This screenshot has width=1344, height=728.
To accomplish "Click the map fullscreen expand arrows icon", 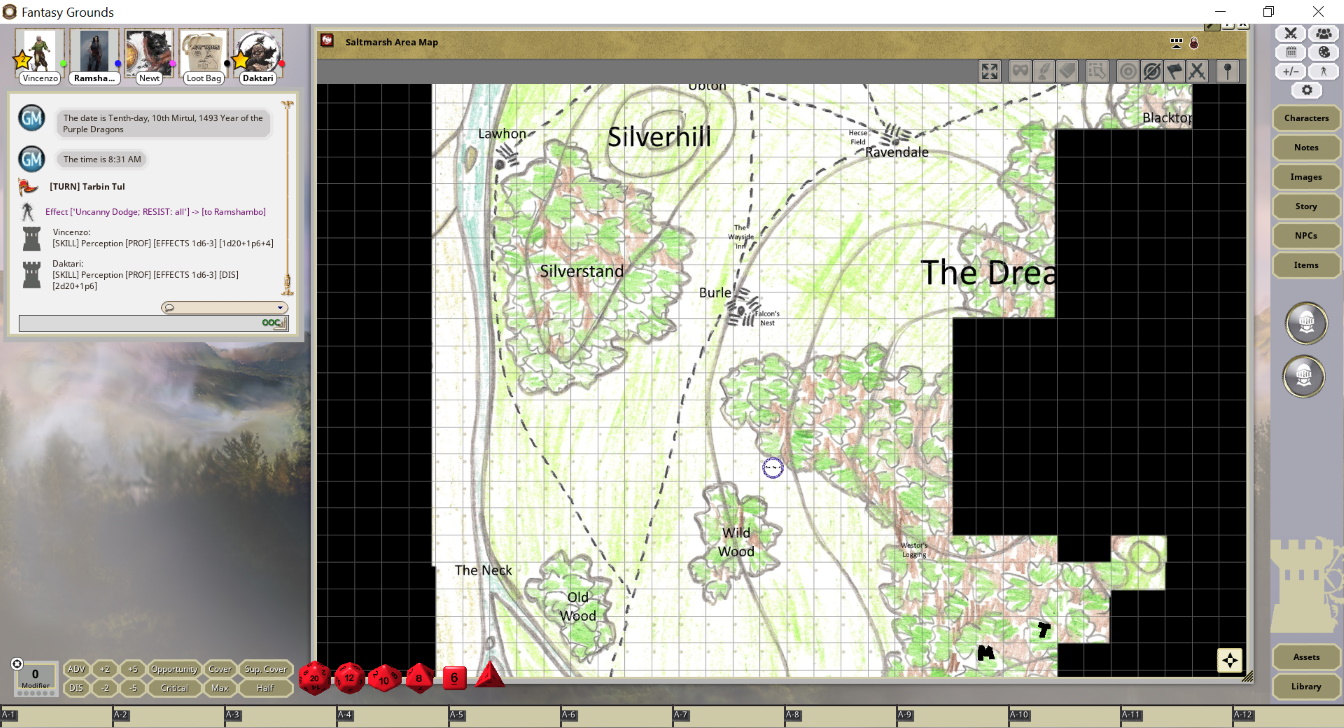I will [x=990, y=71].
